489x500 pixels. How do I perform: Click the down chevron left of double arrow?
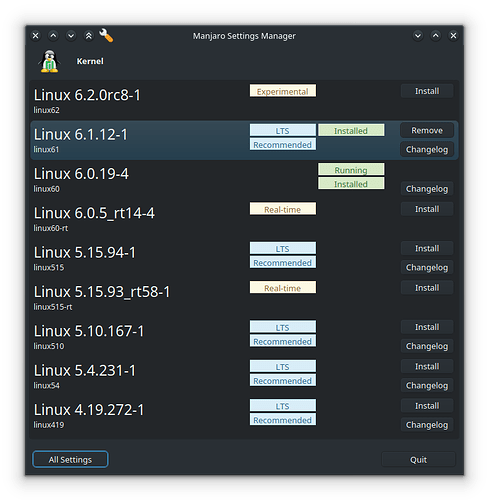click(71, 35)
